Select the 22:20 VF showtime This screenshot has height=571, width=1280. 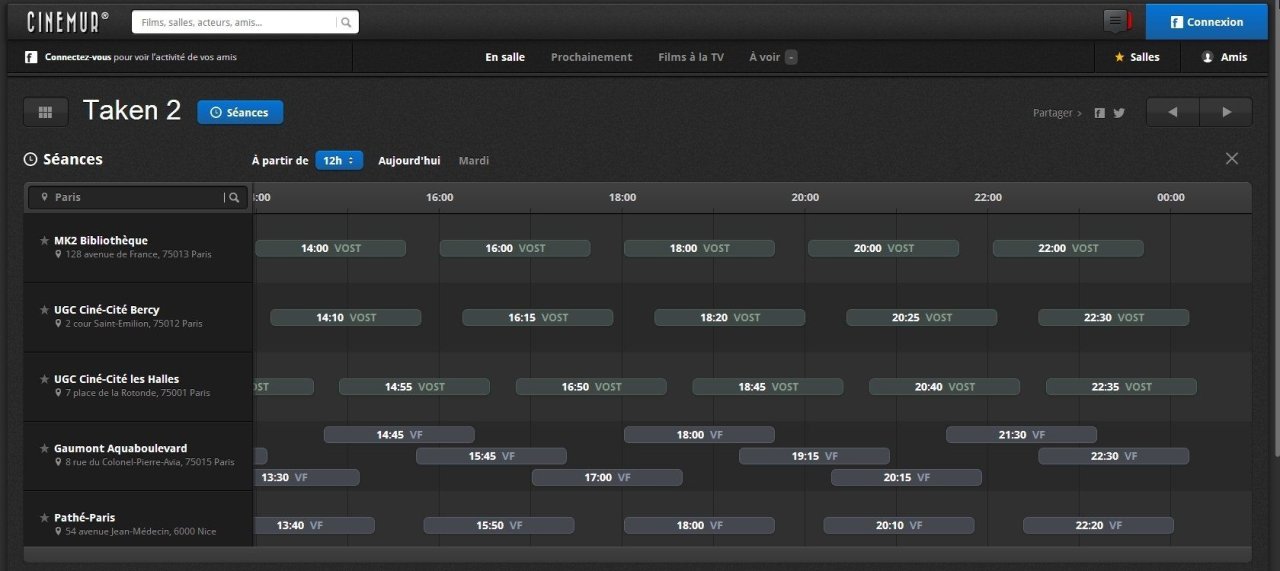(1098, 525)
